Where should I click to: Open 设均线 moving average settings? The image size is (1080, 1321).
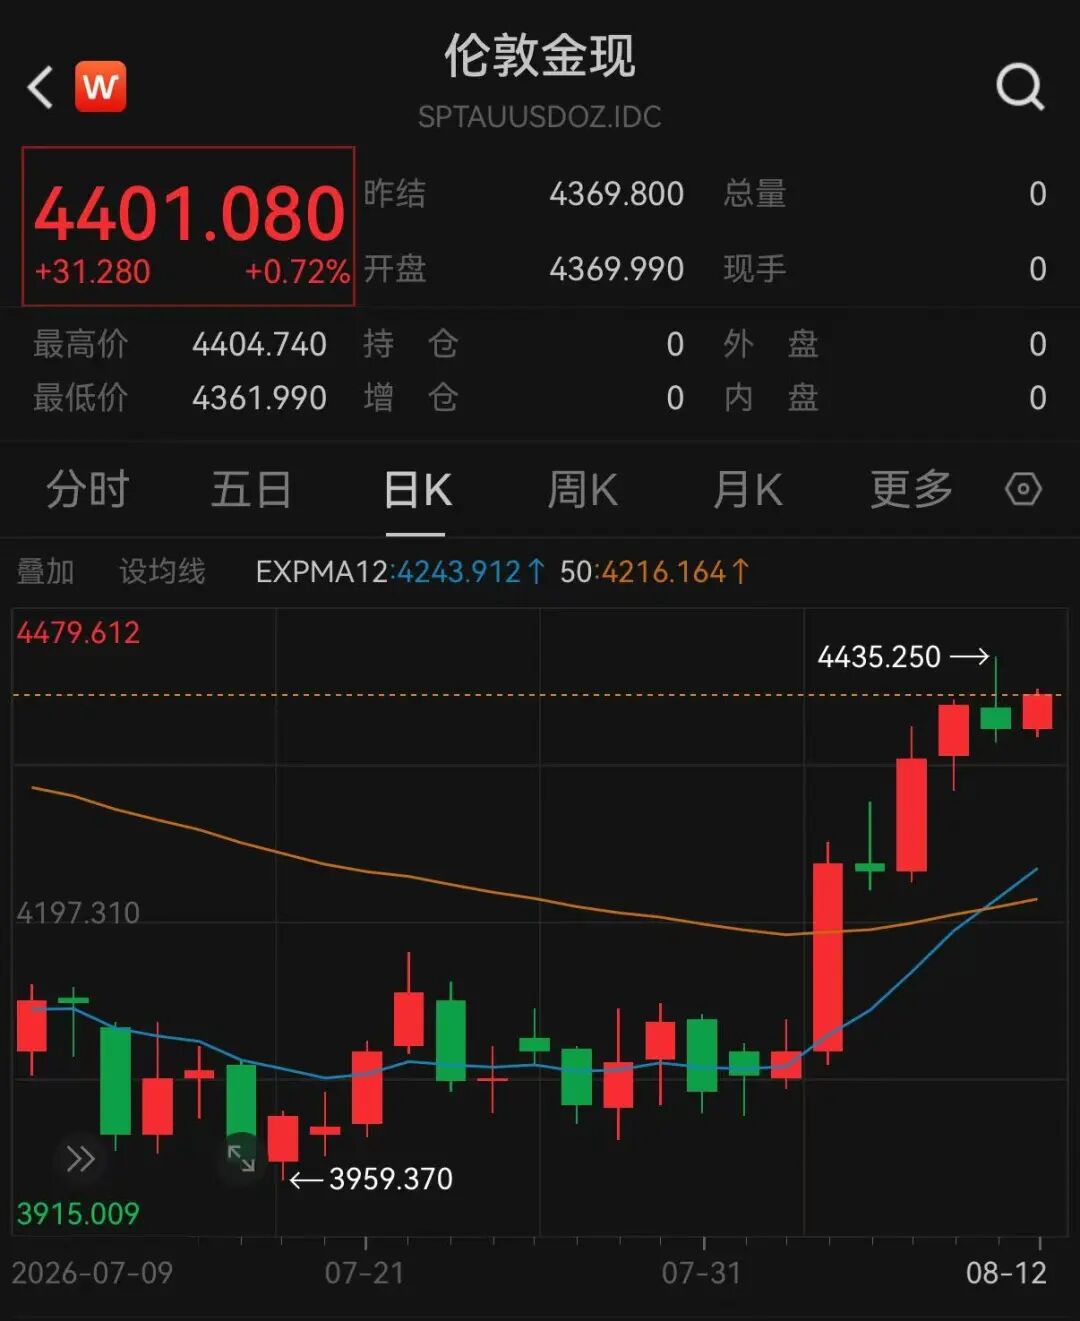(x=162, y=571)
